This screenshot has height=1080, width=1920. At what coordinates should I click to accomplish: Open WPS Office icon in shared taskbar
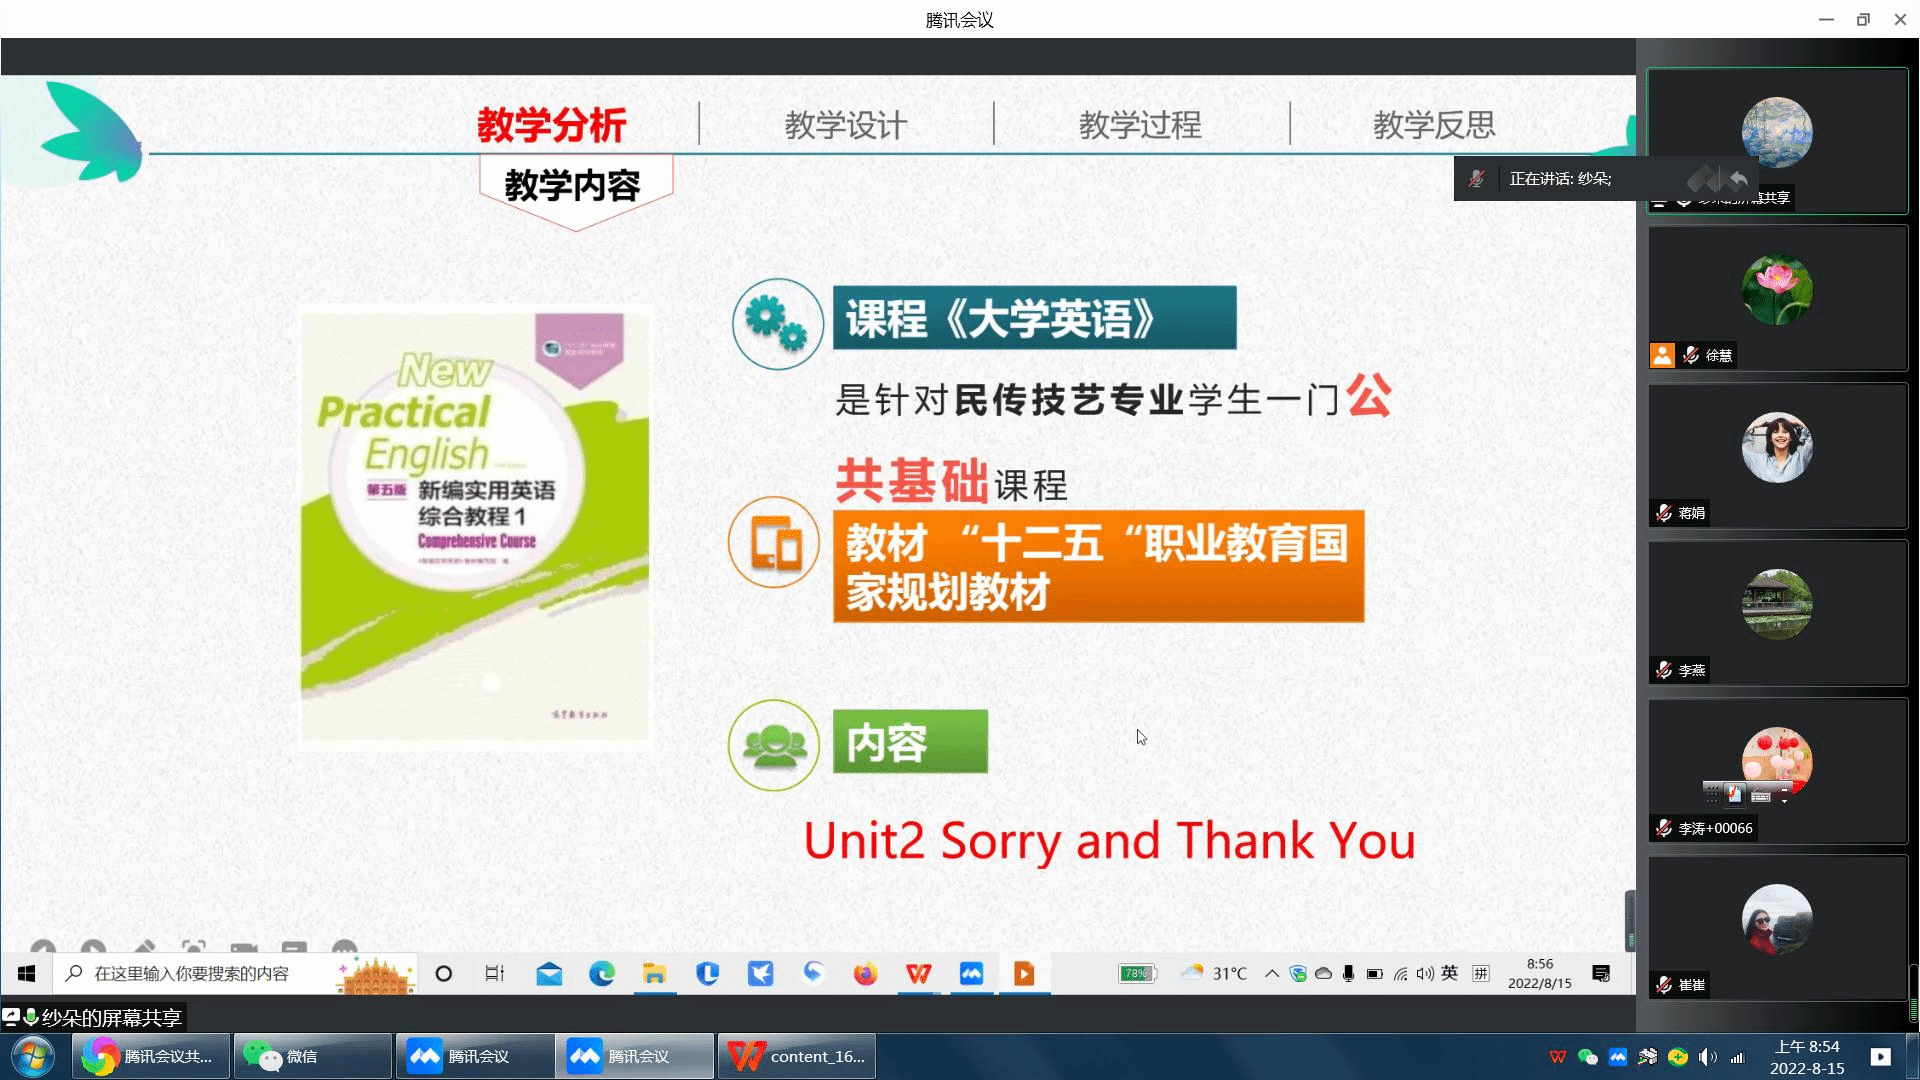[x=919, y=973]
